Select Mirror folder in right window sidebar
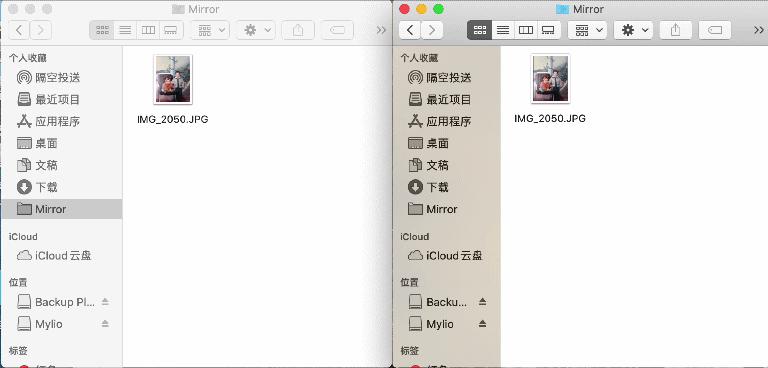 pos(447,209)
